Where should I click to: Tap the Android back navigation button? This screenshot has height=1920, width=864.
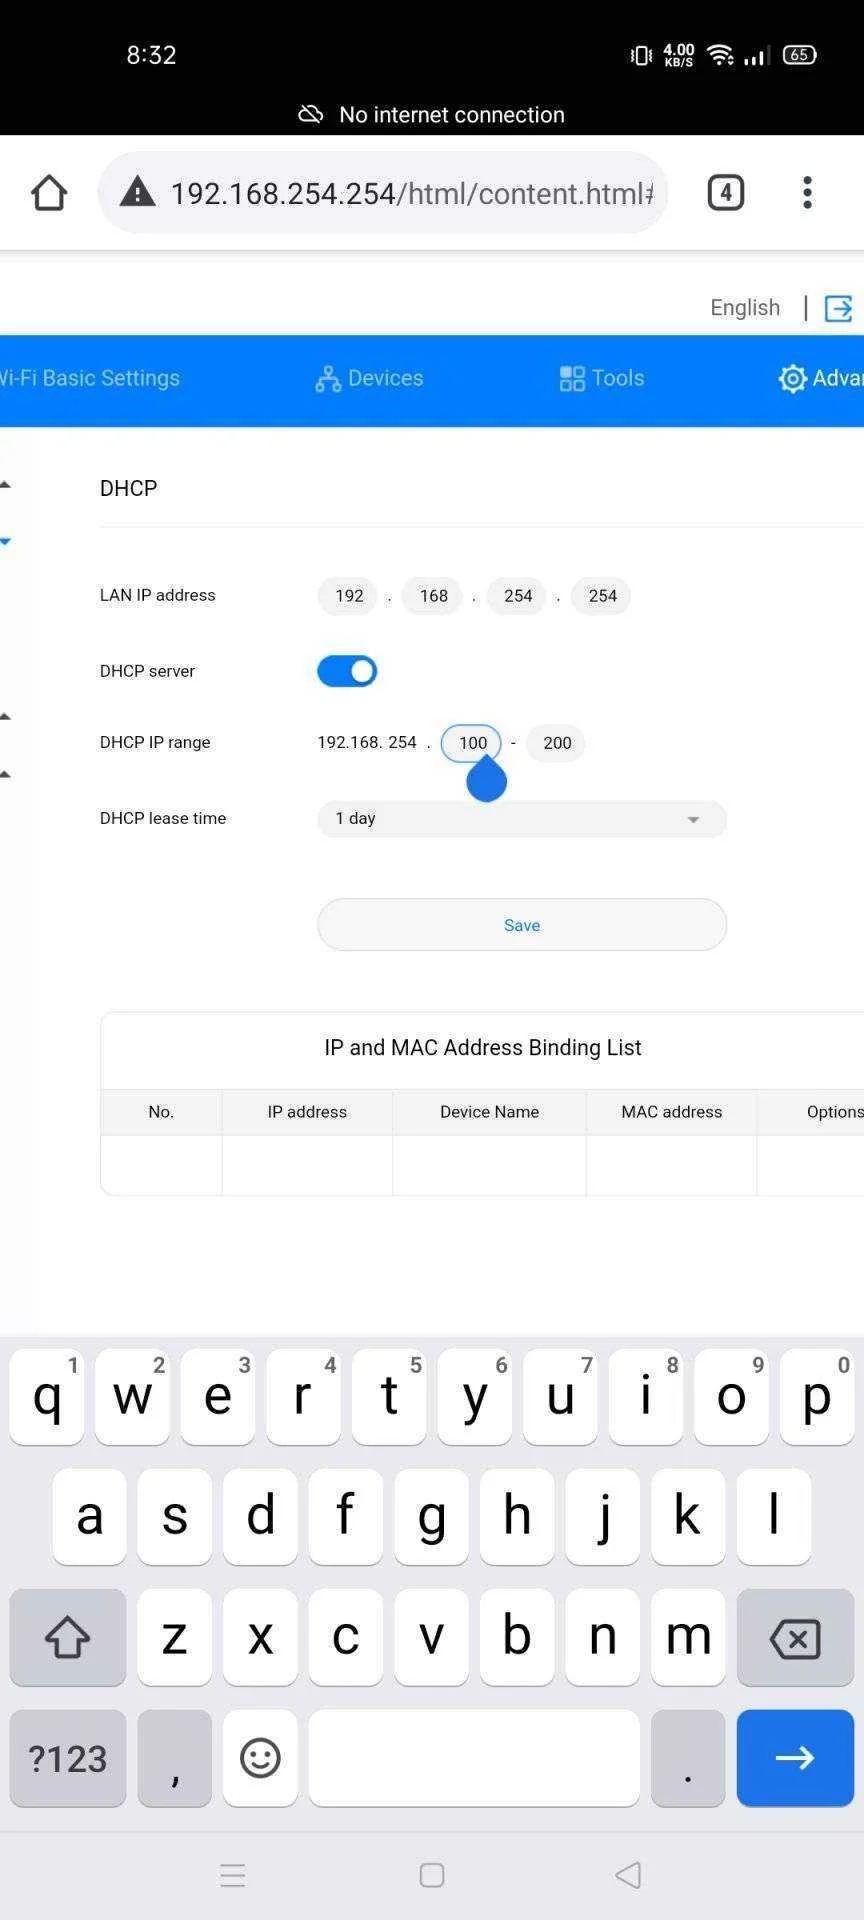pyautogui.click(x=628, y=1875)
